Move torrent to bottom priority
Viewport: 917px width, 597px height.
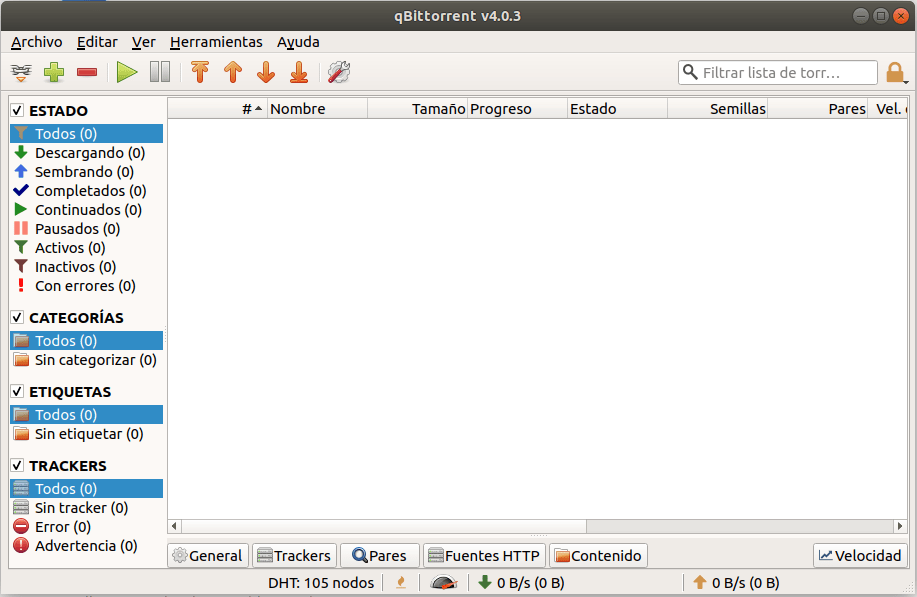coord(298,72)
